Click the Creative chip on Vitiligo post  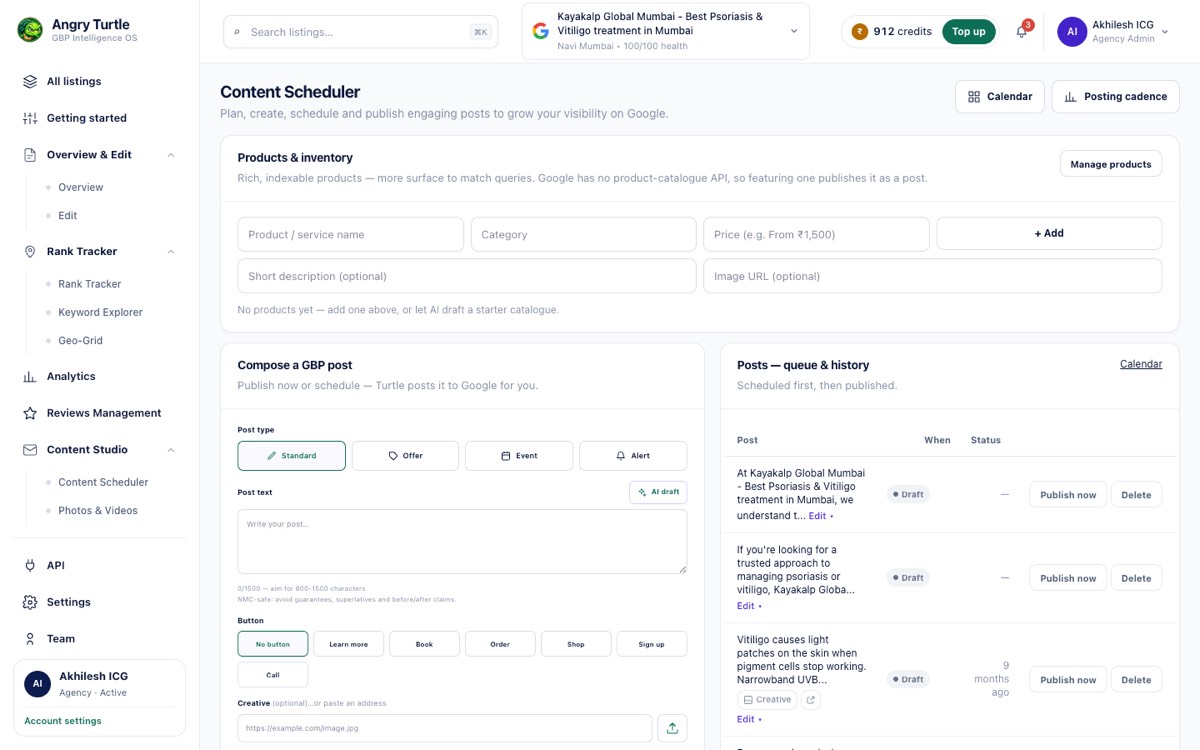click(767, 700)
